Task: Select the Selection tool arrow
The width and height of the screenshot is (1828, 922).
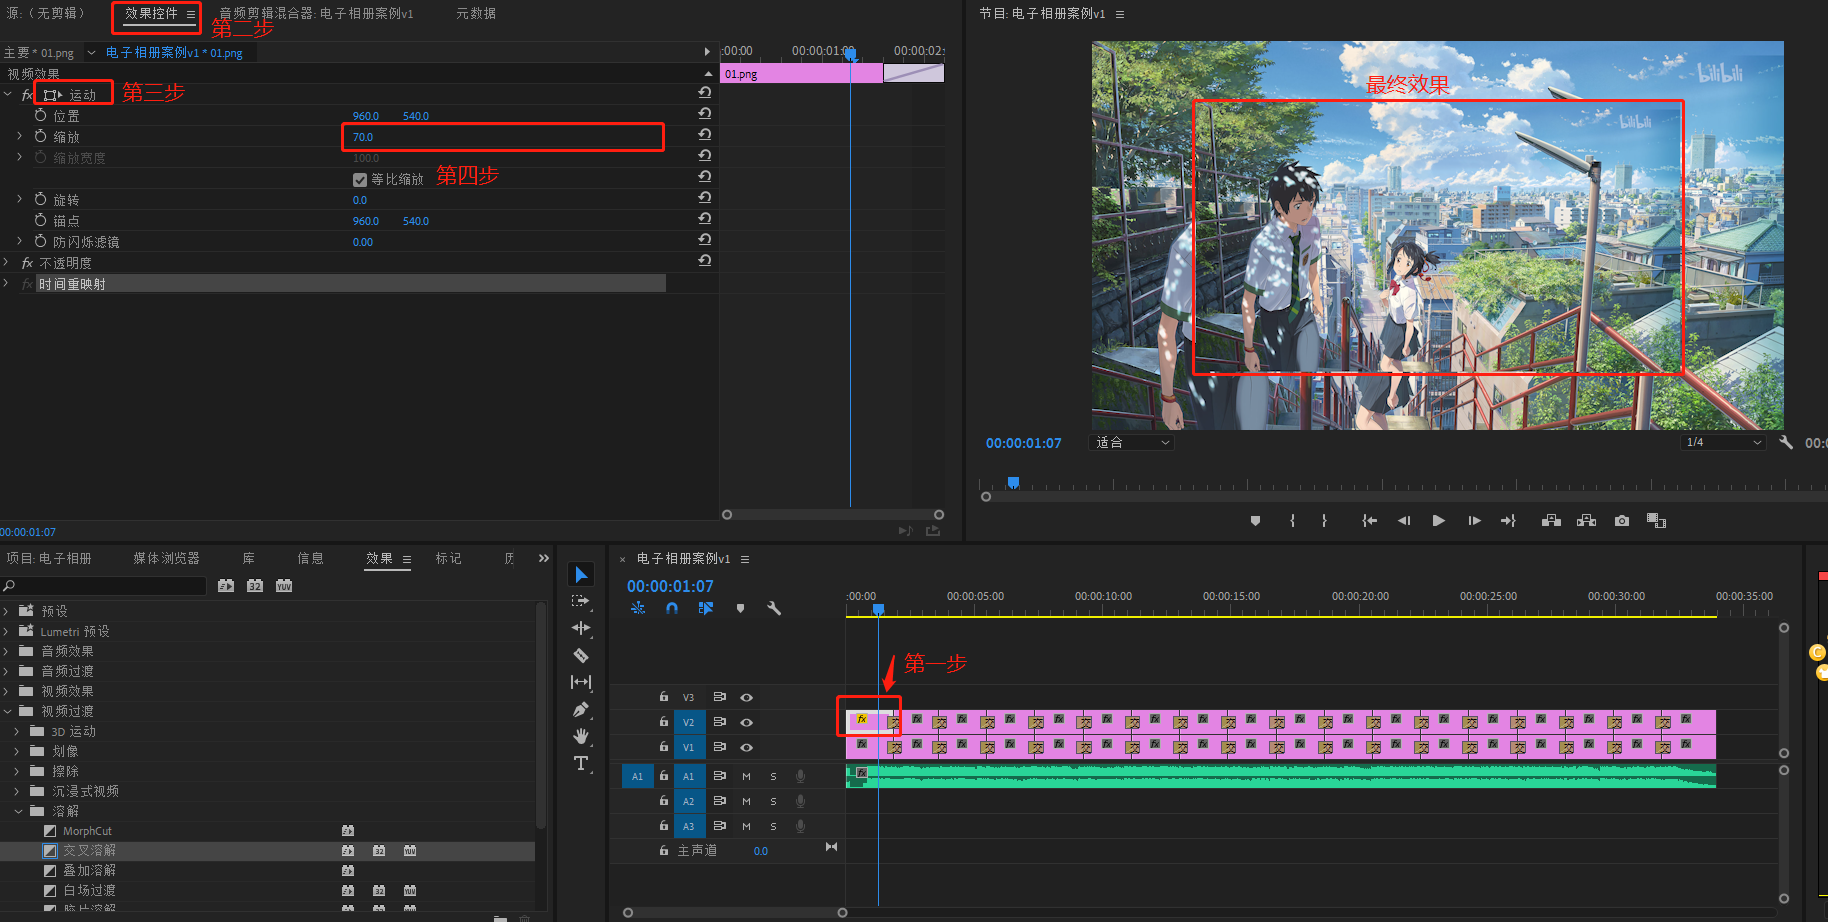Action: [x=581, y=574]
